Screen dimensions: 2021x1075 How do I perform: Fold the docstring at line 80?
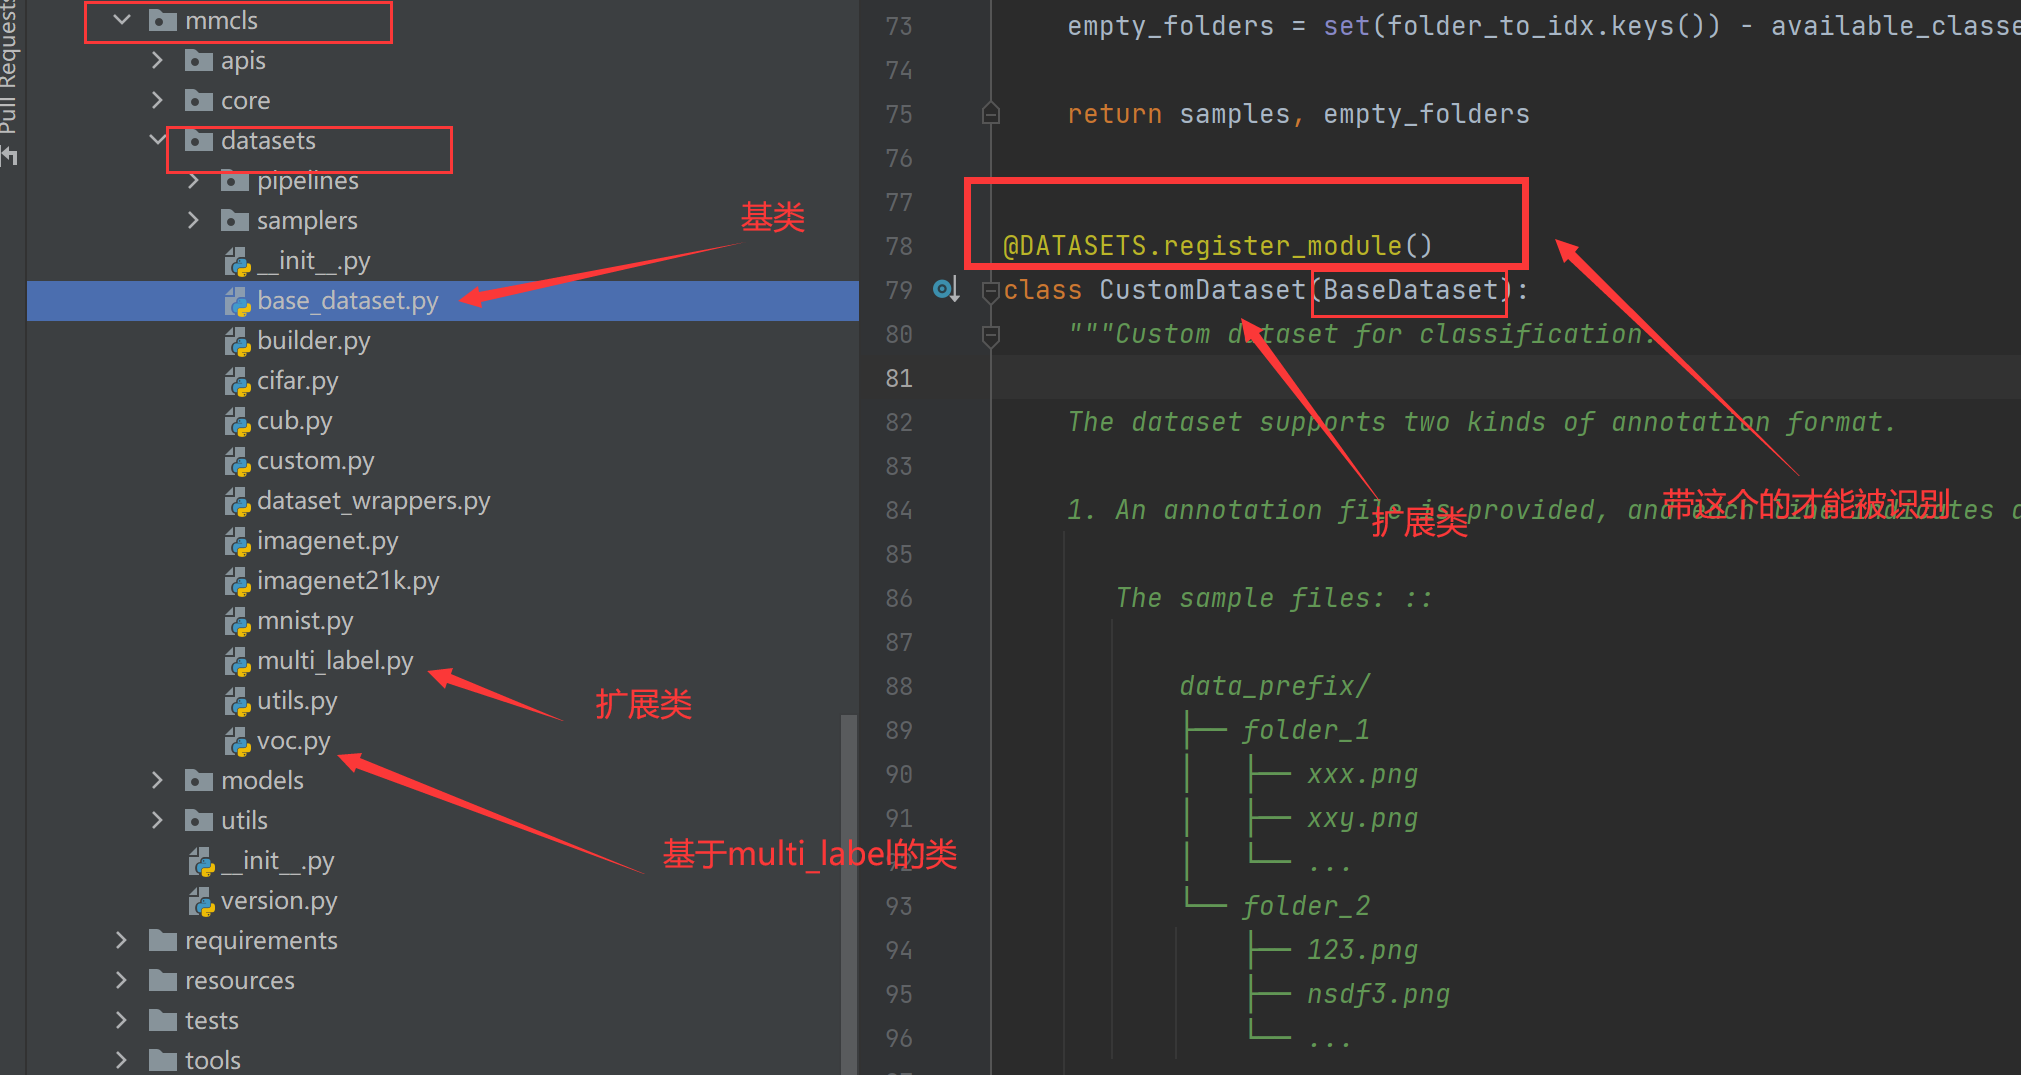tap(991, 335)
